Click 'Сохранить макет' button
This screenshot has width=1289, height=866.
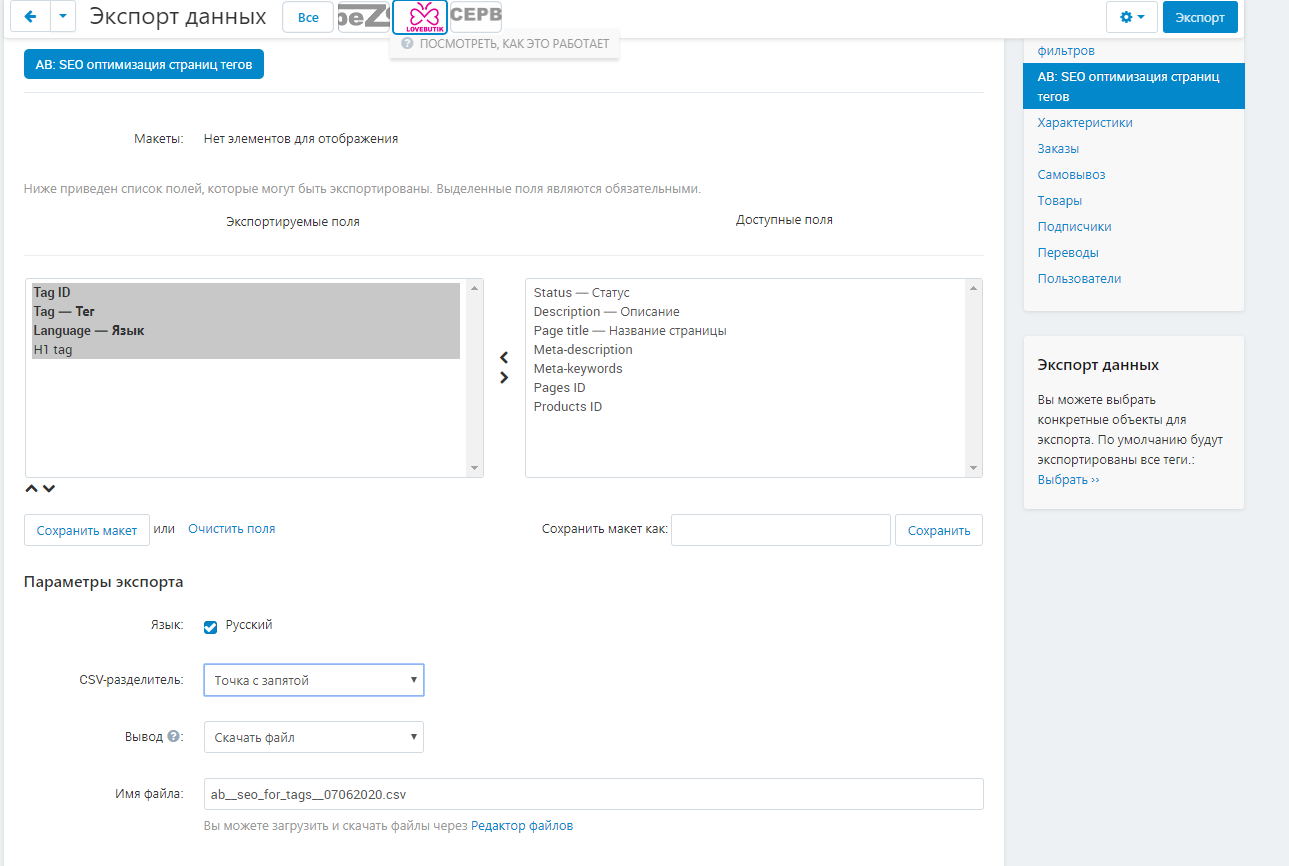87,530
